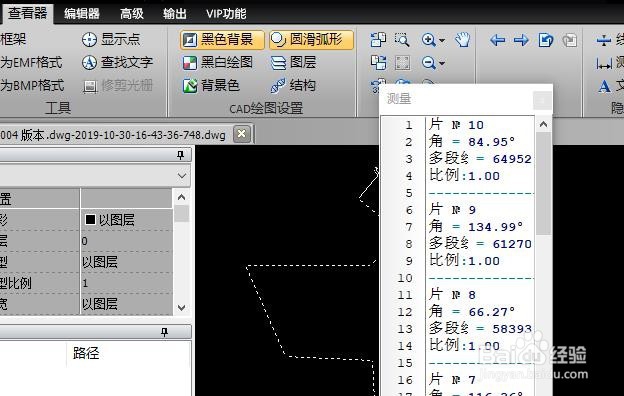Select the pan hand tool
The height and width of the screenshot is (396, 624).
click(x=463, y=40)
